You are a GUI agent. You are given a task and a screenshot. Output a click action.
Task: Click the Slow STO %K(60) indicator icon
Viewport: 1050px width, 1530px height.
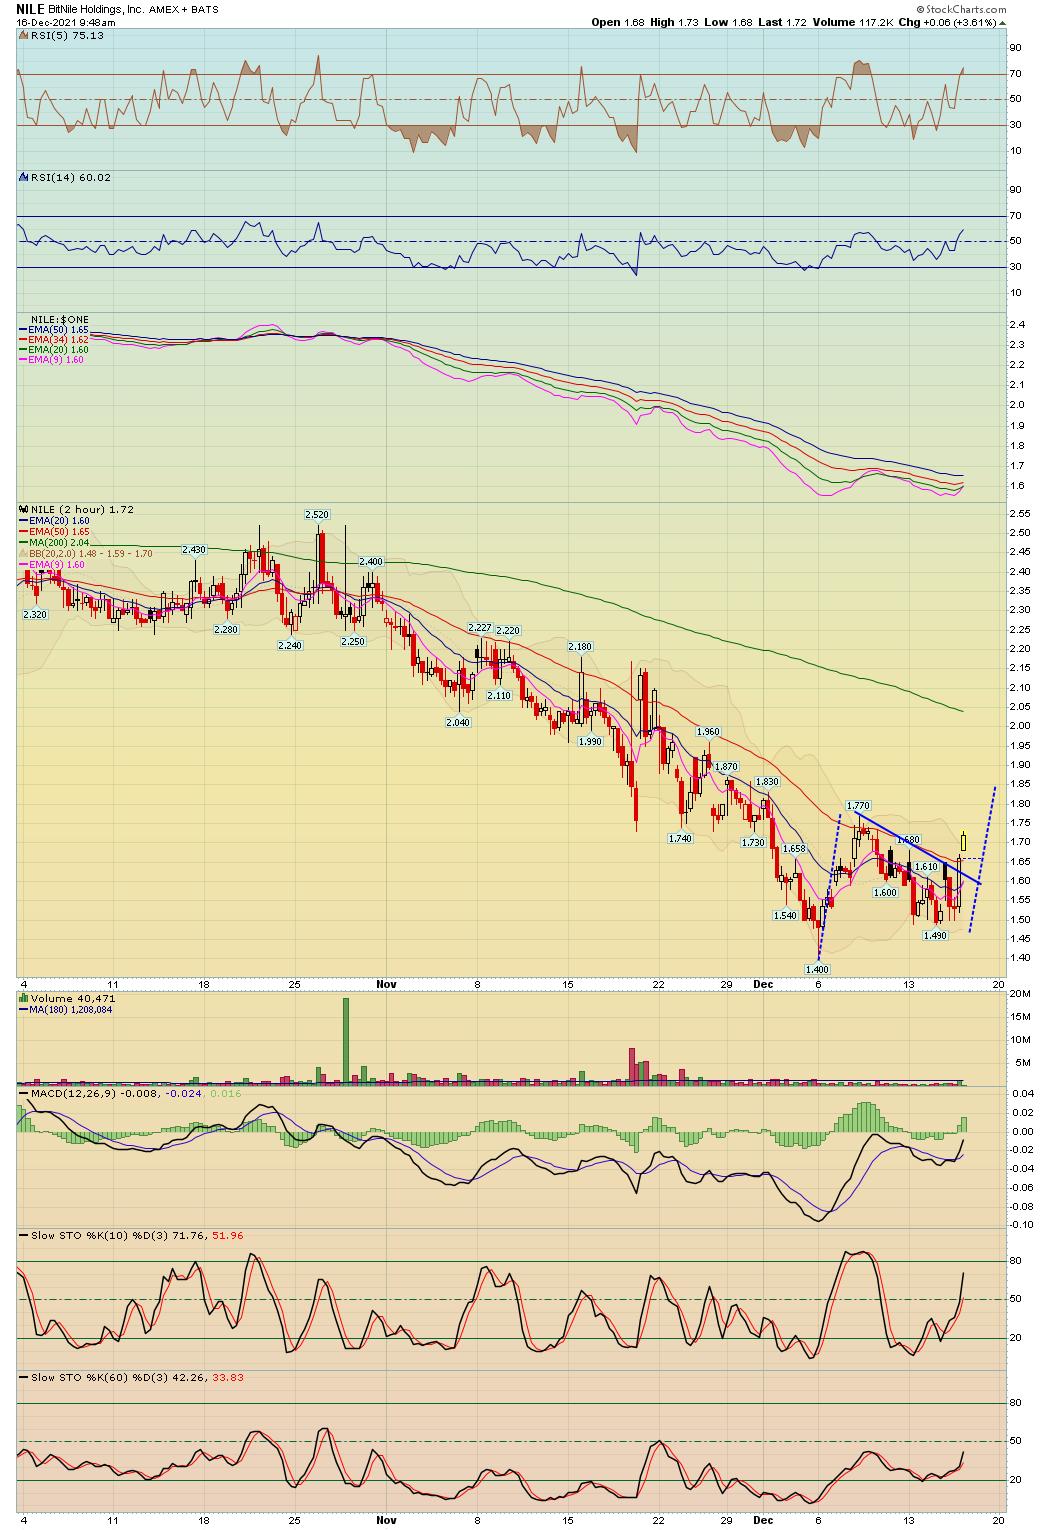coord(23,1378)
